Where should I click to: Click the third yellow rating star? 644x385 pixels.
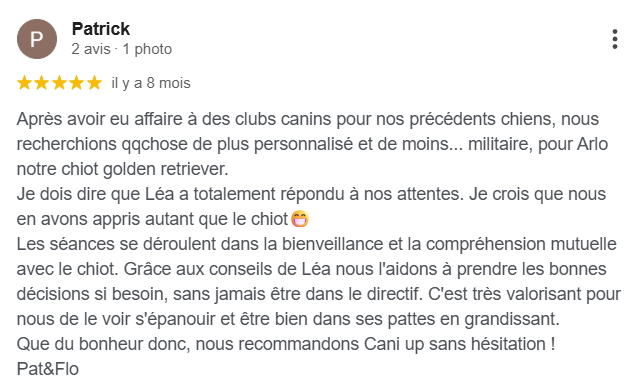[x=59, y=83]
